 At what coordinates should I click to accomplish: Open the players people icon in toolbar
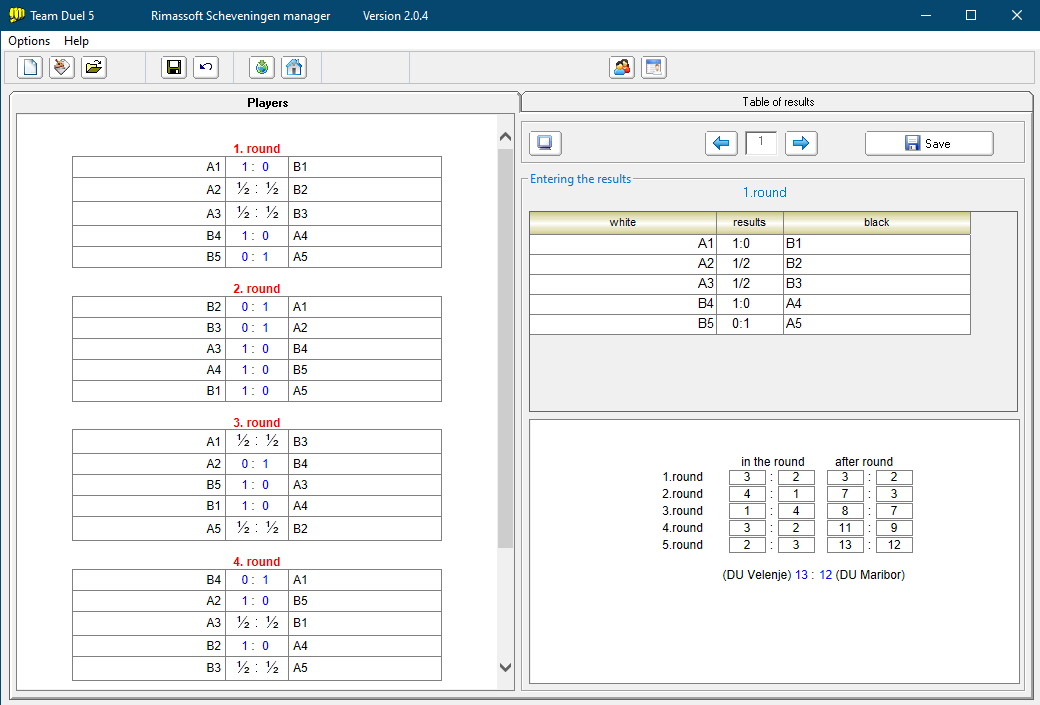click(622, 68)
